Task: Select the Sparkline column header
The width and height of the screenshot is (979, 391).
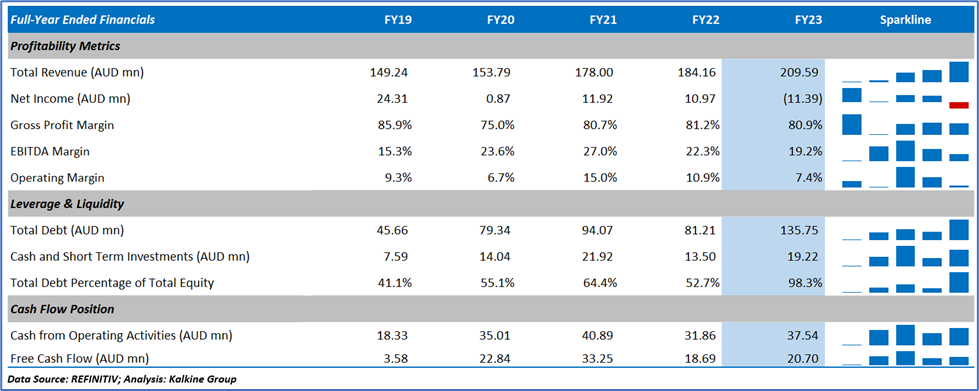Action: [905, 20]
